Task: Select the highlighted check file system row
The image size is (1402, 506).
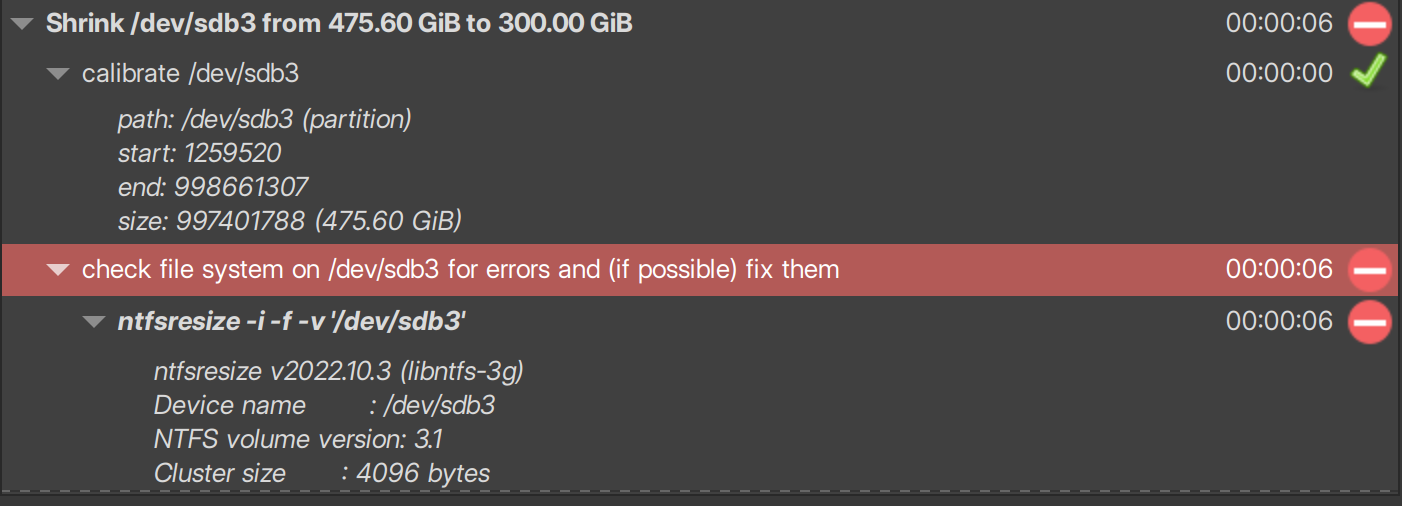Action: 700,270
